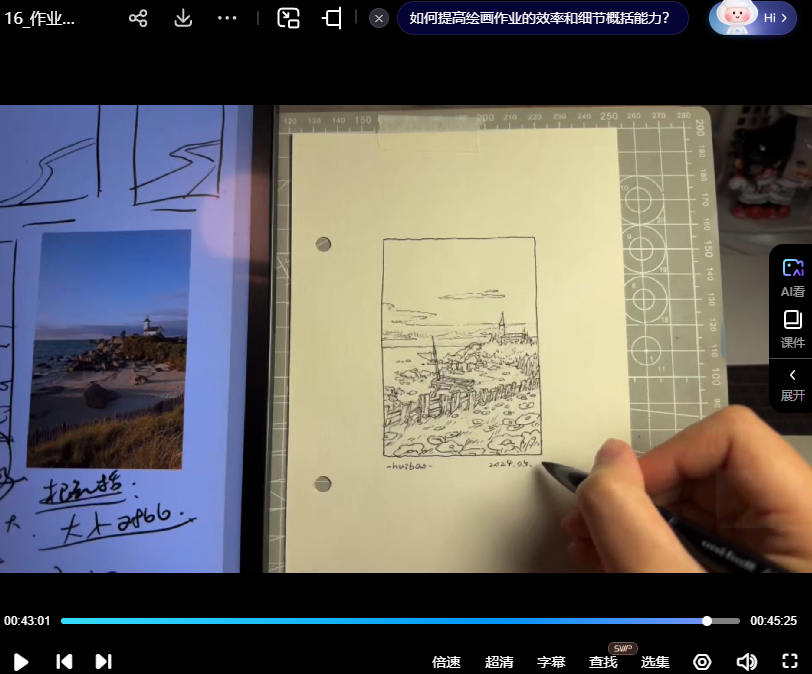812x674 pixels.
Task: Expand the 展开 side panel
Action: (x=792, y=383)
